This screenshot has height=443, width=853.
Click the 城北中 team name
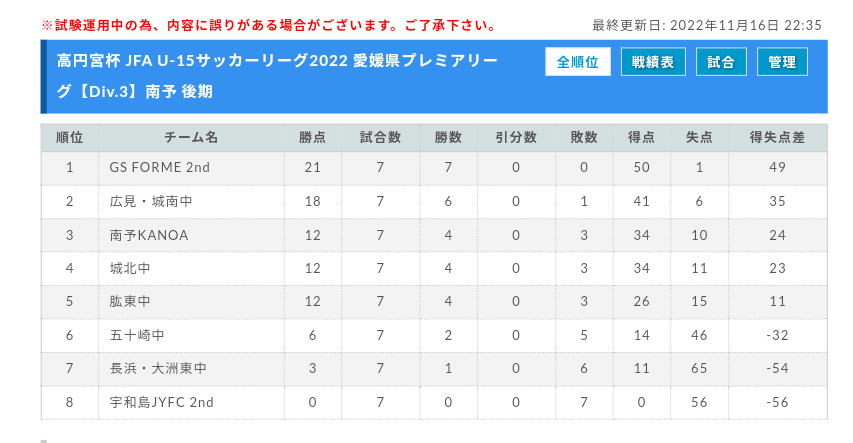(130, 268)
